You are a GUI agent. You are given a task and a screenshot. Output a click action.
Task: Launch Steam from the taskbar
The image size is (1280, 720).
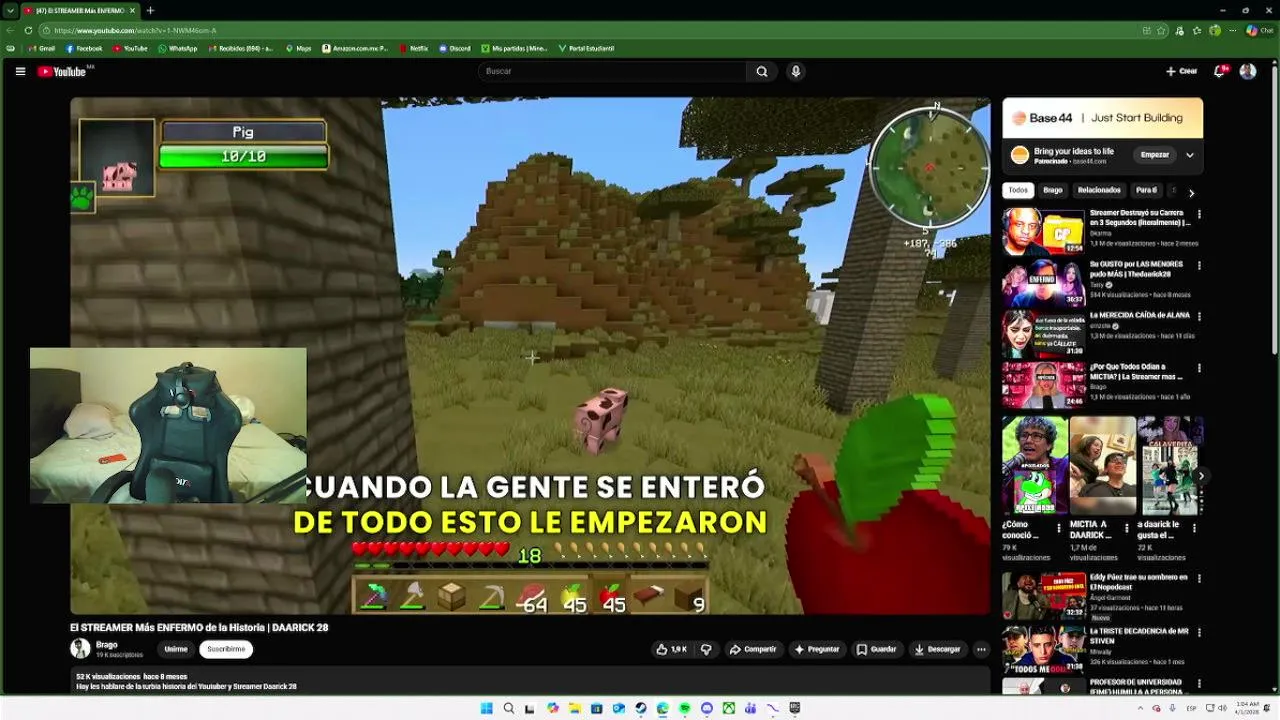point(641,708)
